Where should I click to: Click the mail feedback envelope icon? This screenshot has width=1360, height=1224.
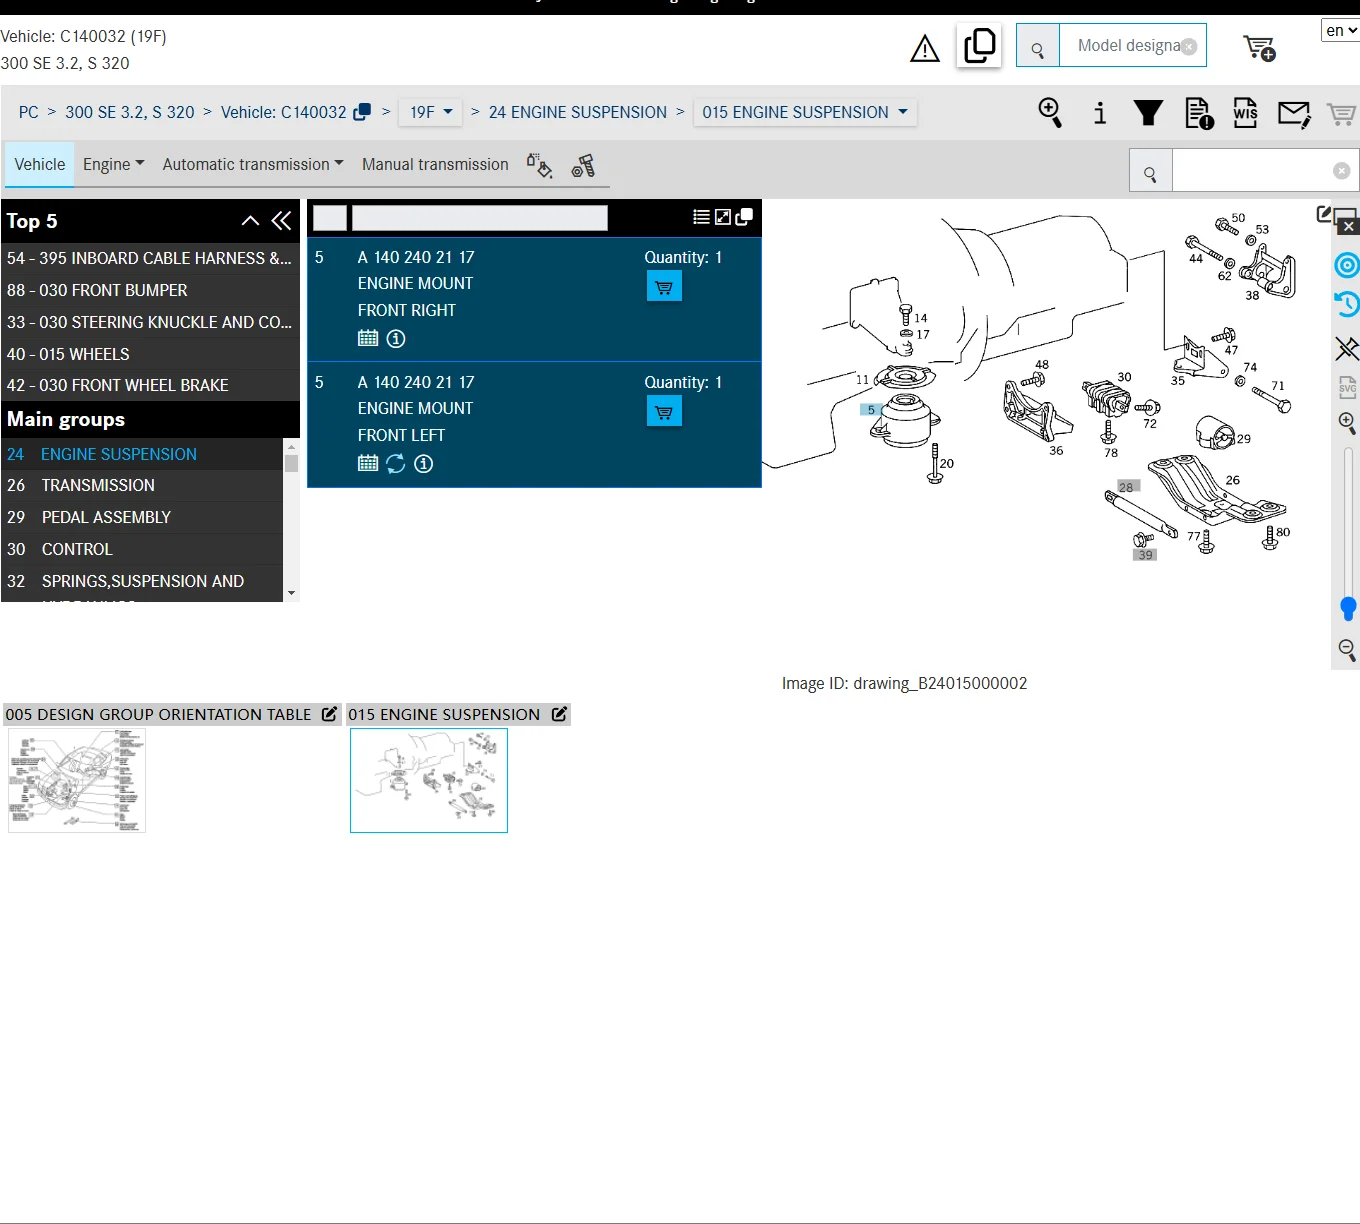pyautogui.click(x=1294, y=114)
